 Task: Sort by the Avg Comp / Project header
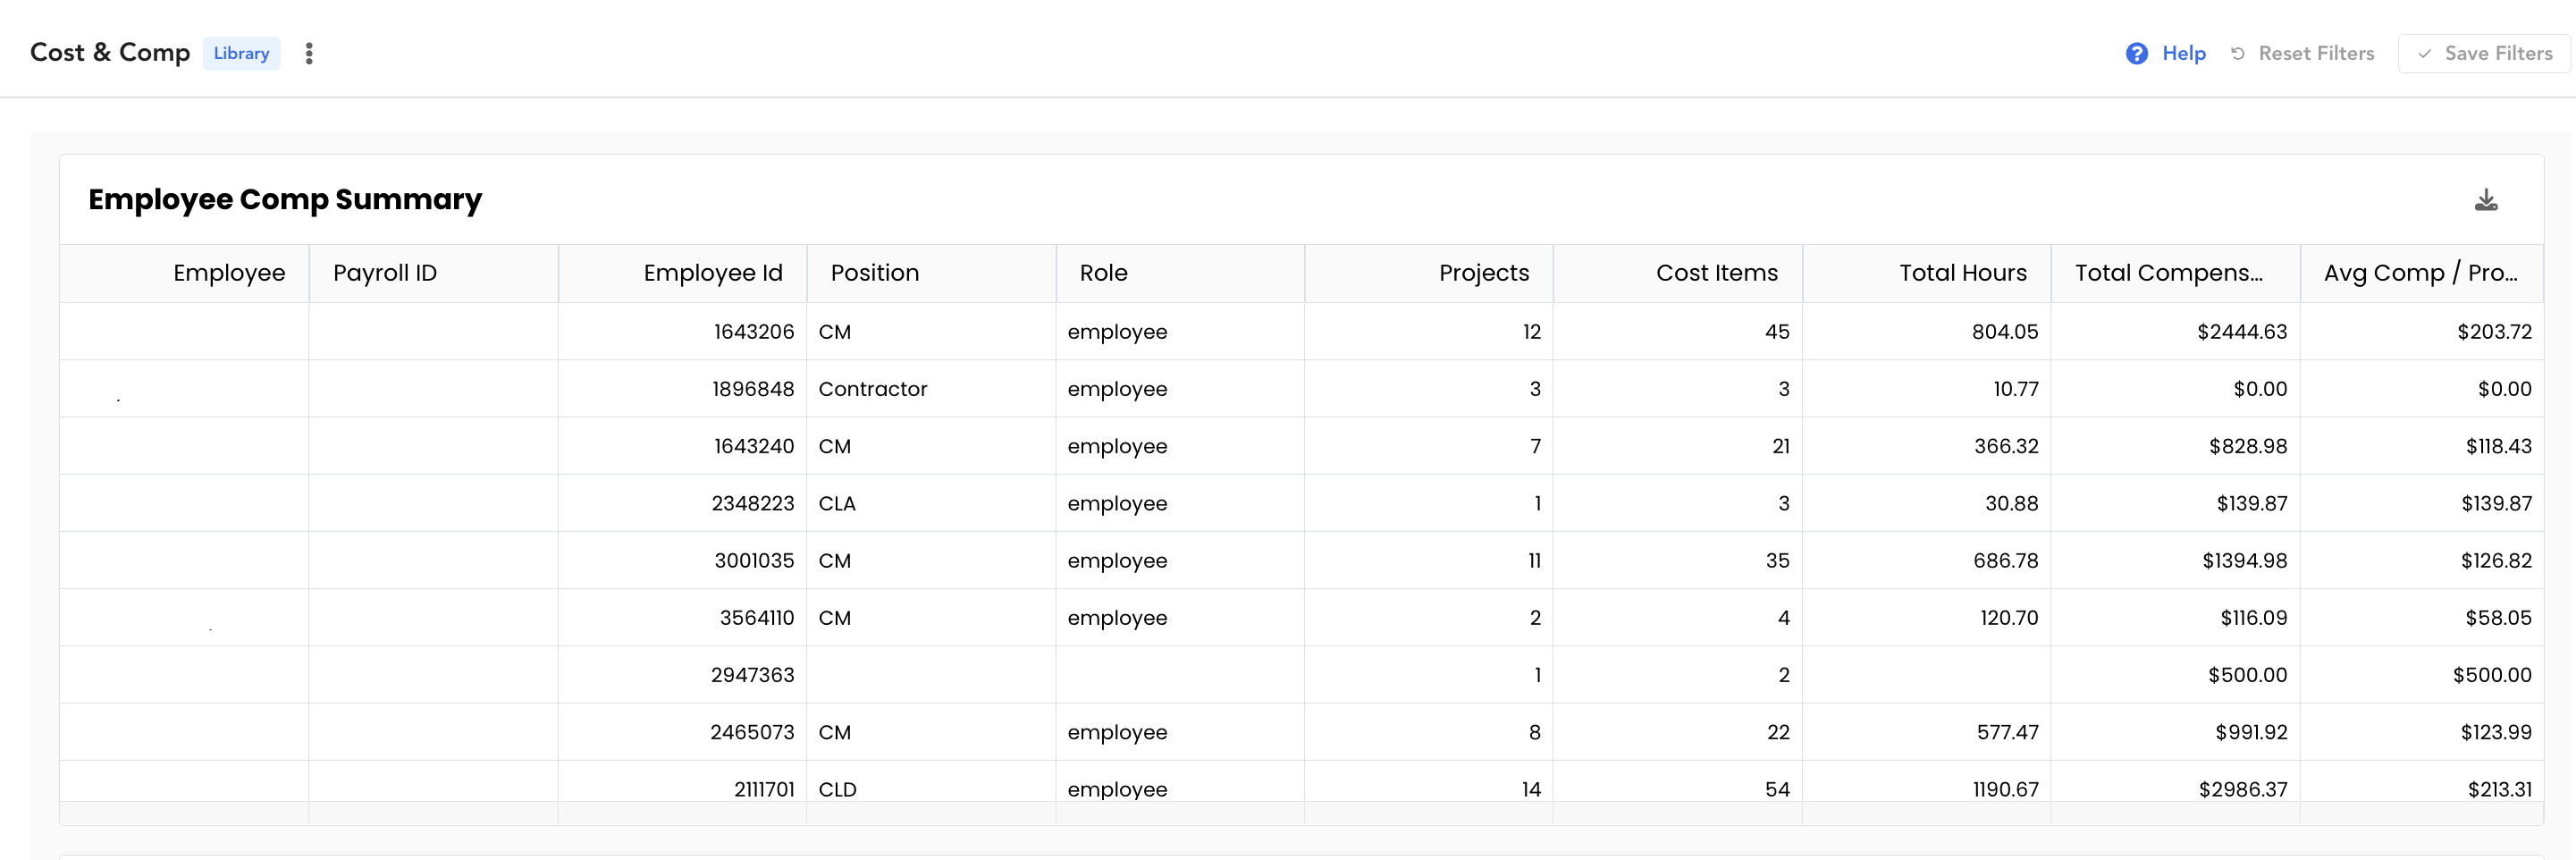2421,273
